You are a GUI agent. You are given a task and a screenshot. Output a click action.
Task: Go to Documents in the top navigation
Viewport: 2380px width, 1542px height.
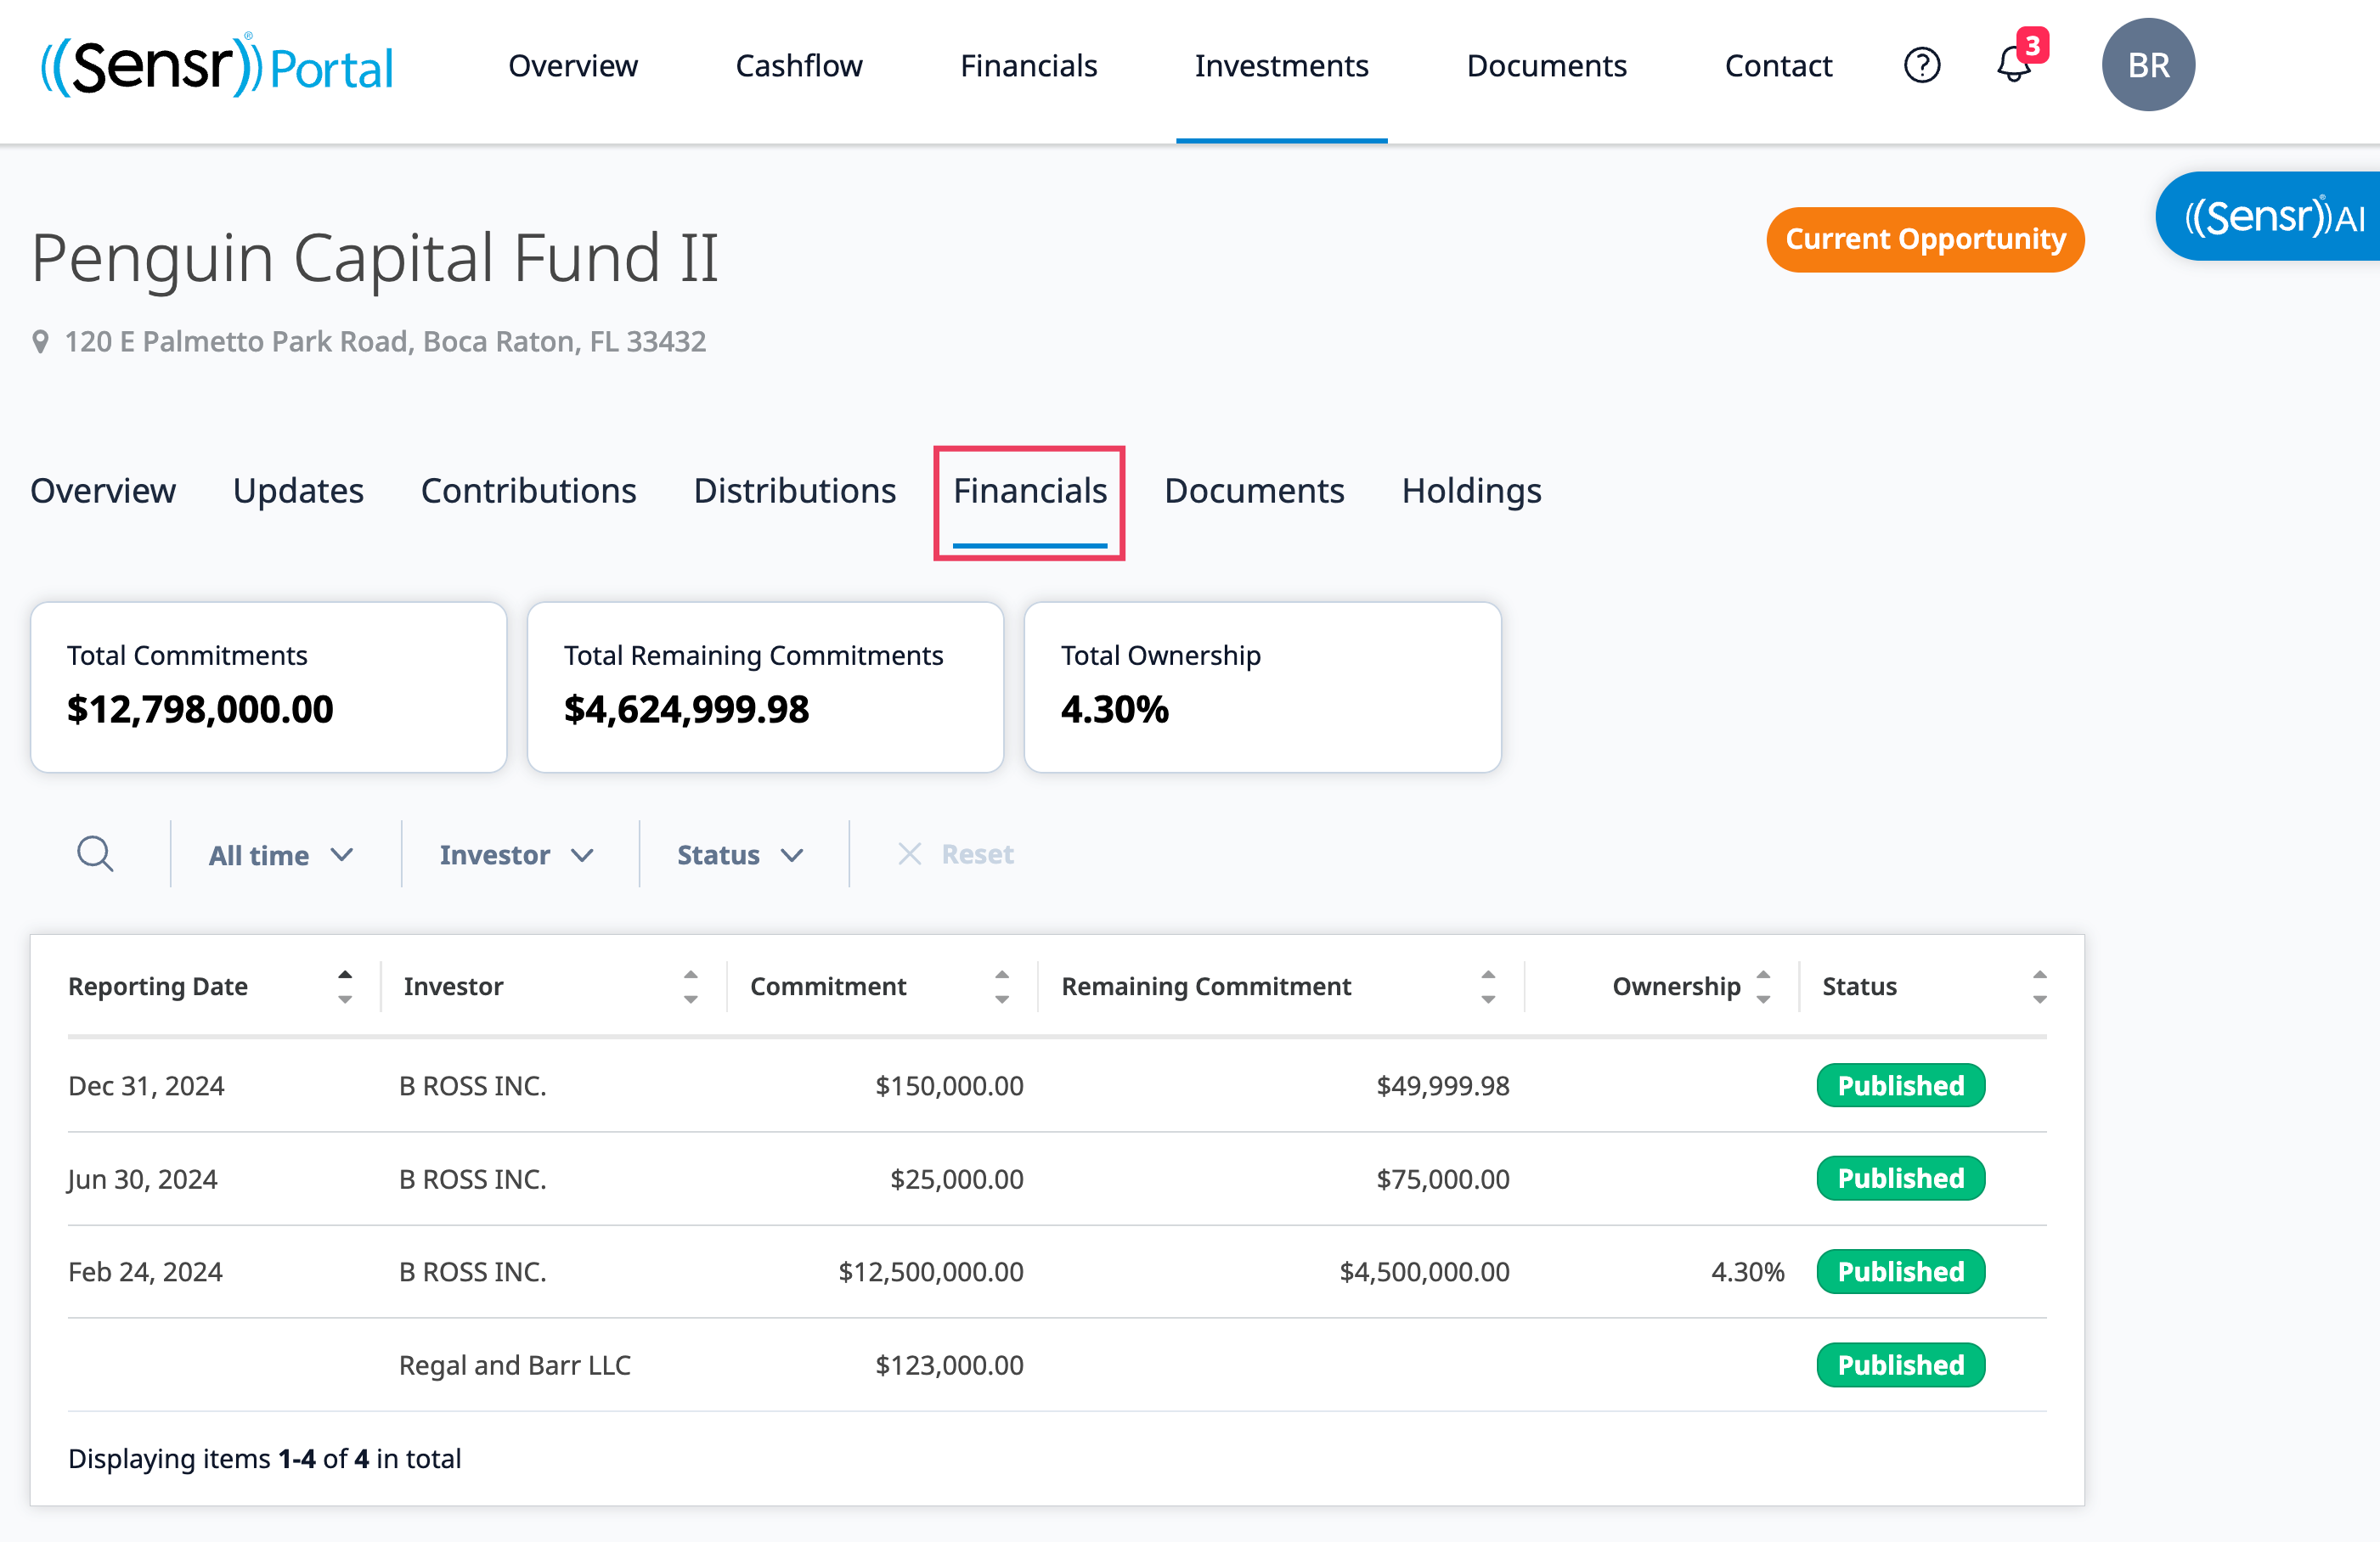(x=1547, y=65)
